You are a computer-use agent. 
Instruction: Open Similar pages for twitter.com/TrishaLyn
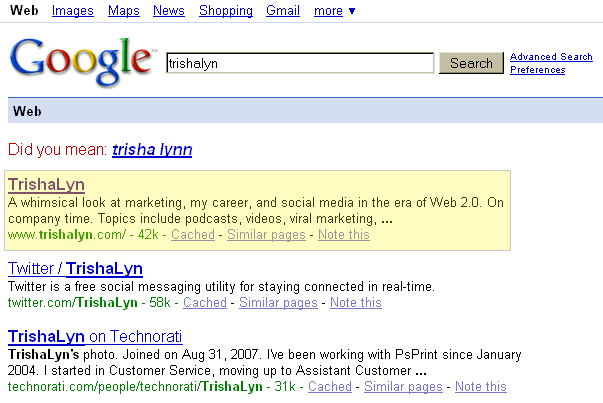278,303
